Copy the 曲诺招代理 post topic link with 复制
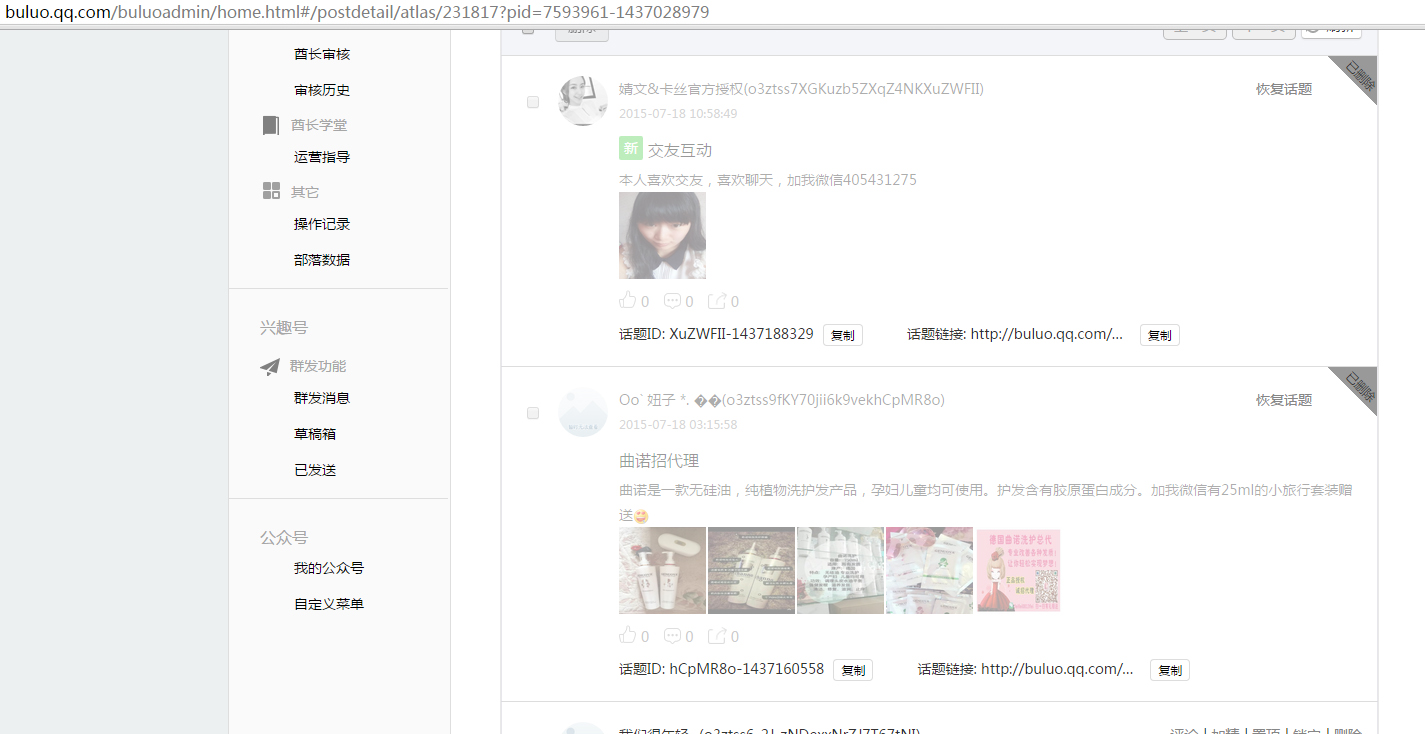Image resolution: width=1425 pixels, height=734 pixels. pos(1170,670)
